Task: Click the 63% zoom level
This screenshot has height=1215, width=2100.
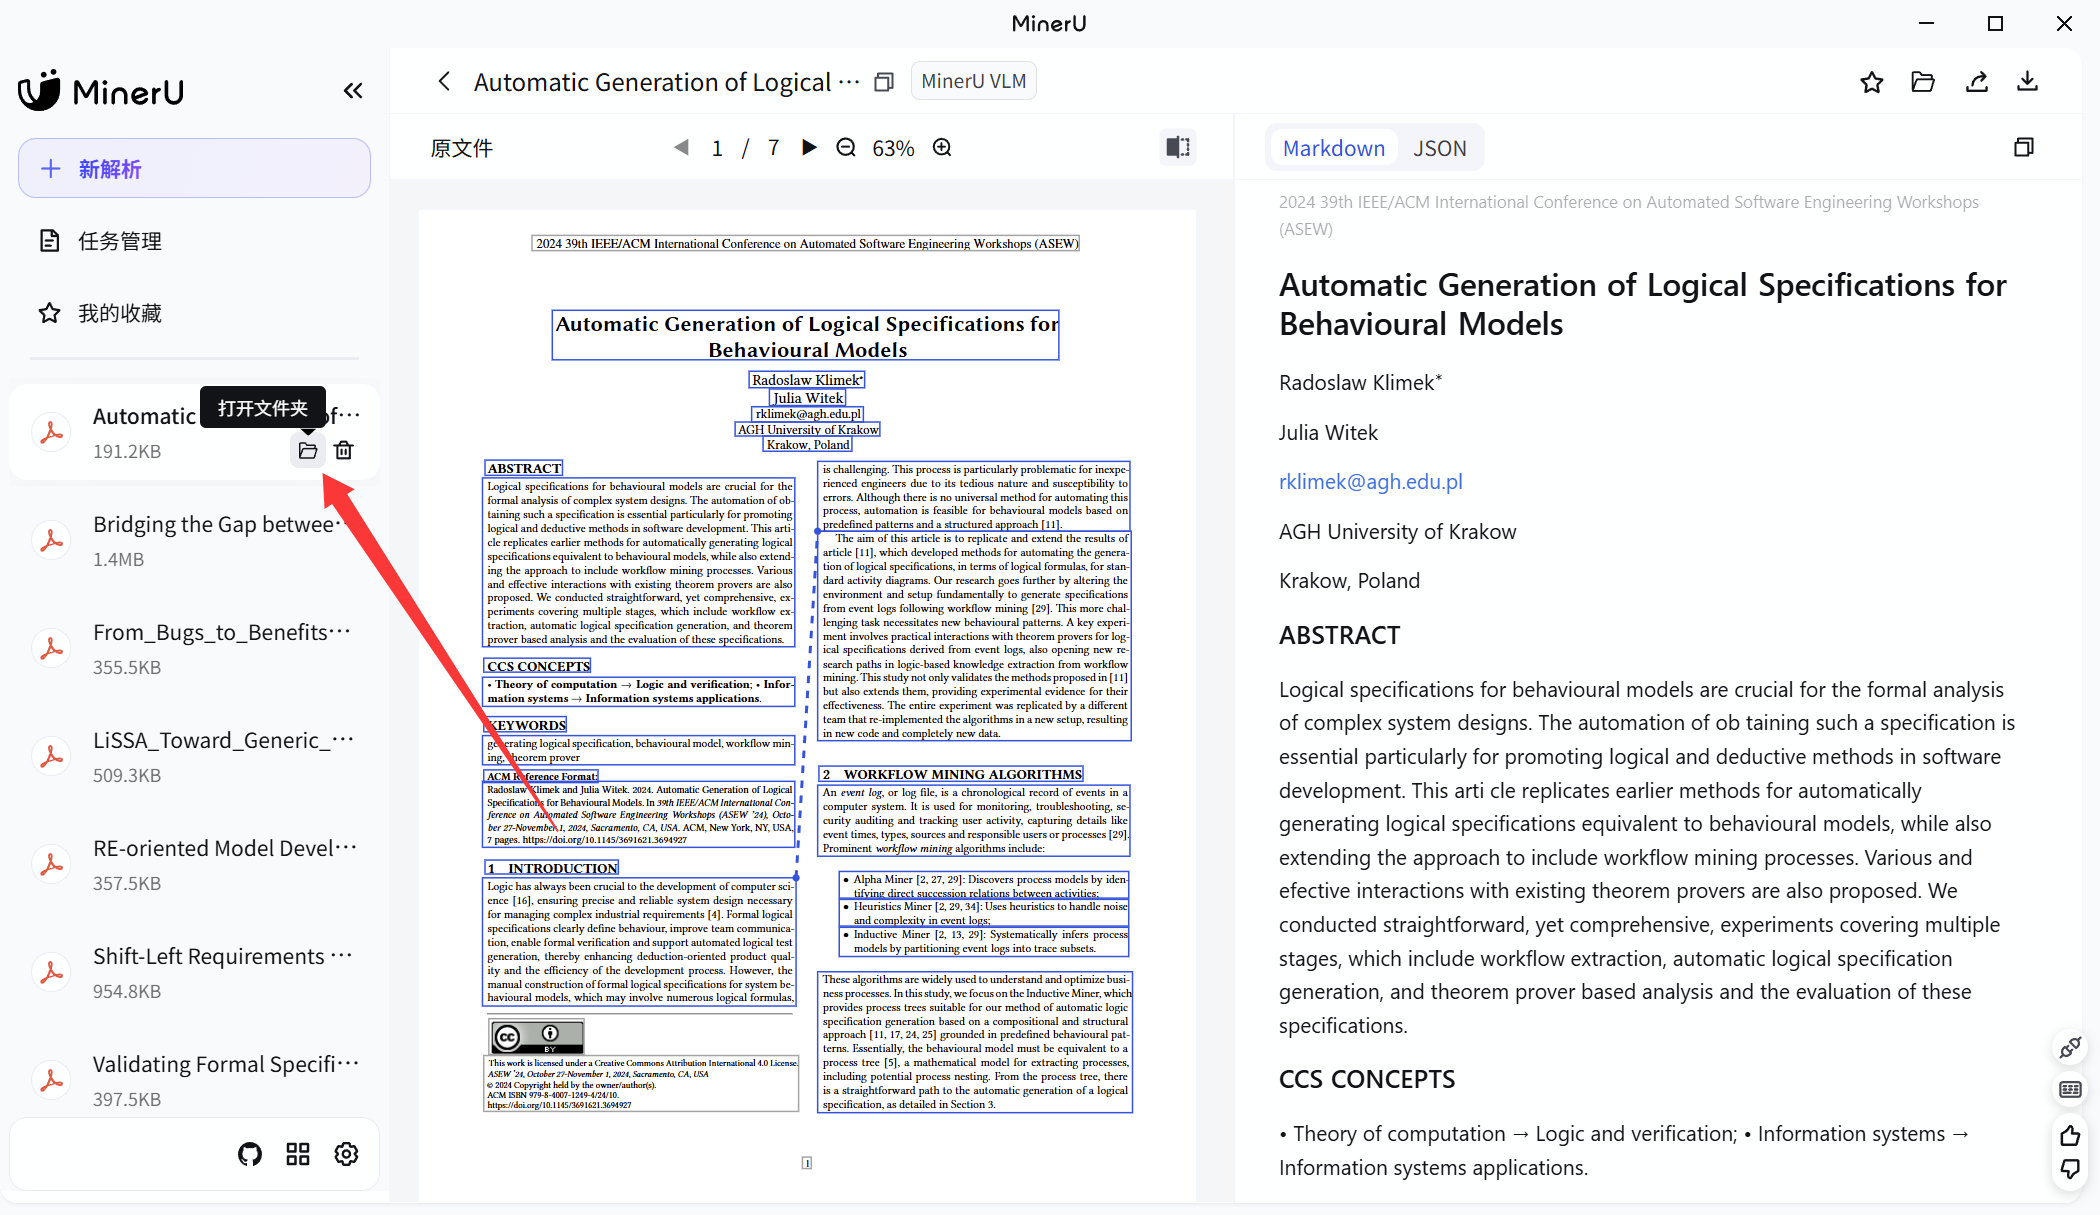Action: pyautogui.click(x=893, y=148)
